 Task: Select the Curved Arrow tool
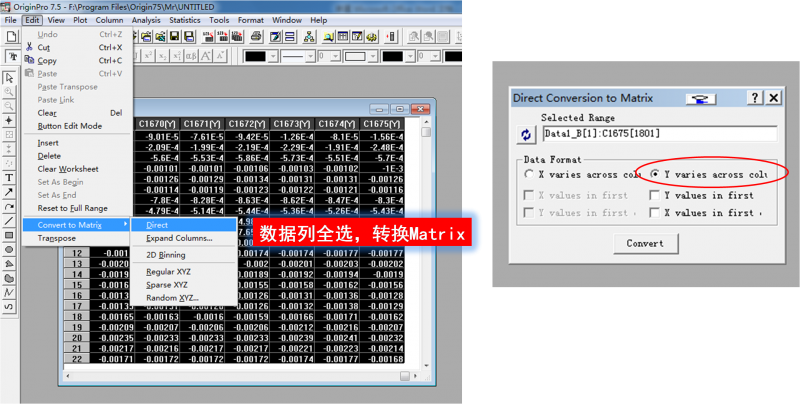tap(9, 207)
